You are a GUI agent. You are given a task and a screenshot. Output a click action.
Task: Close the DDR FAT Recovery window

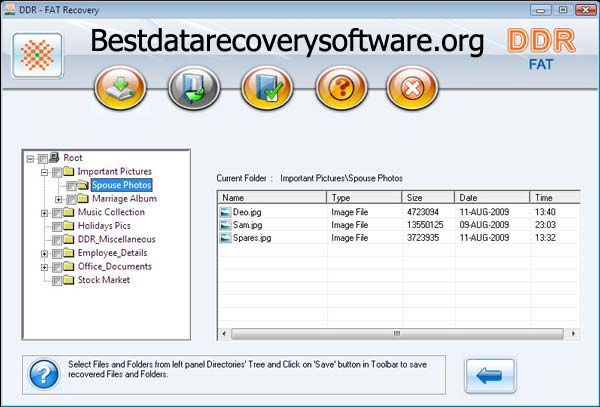click(586, 10)
